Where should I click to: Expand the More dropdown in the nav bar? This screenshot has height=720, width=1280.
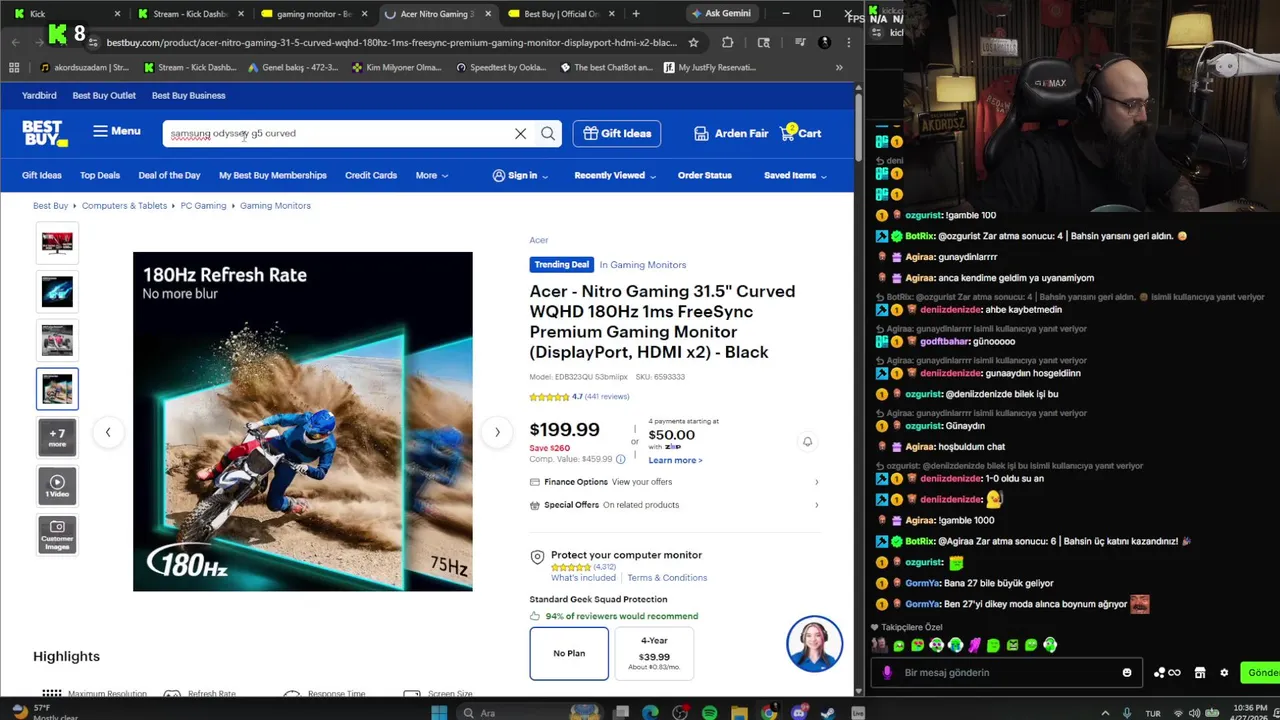tap(432, 175)
